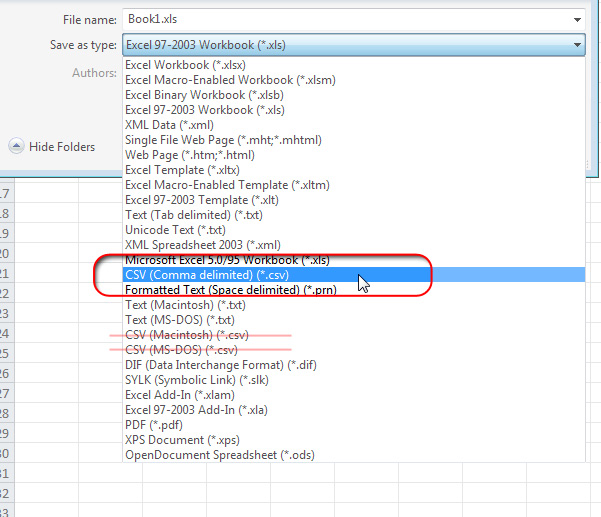Select XML Data (*.xml) format
Viewport: 601px width, 517px height.
(x=353, y=125)
